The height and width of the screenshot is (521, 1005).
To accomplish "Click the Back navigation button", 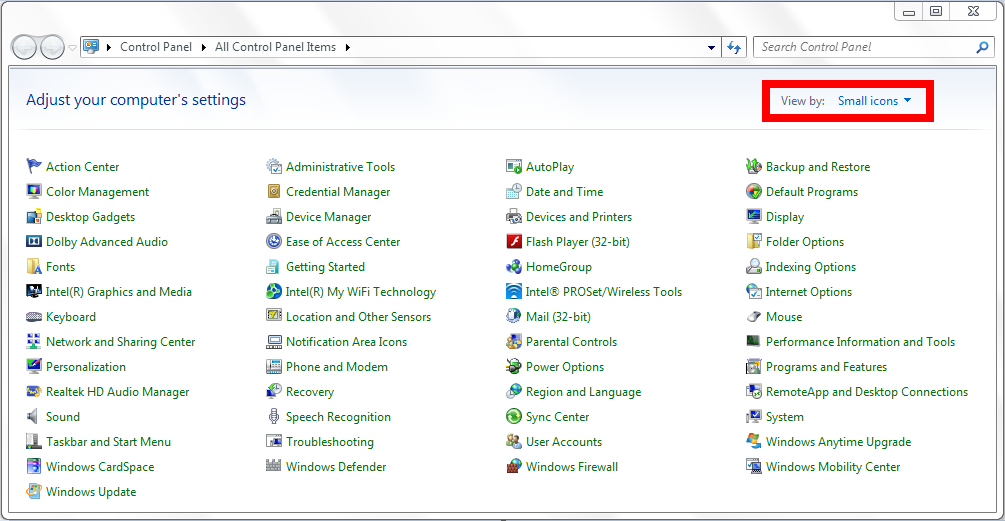I will coord(24,47).
